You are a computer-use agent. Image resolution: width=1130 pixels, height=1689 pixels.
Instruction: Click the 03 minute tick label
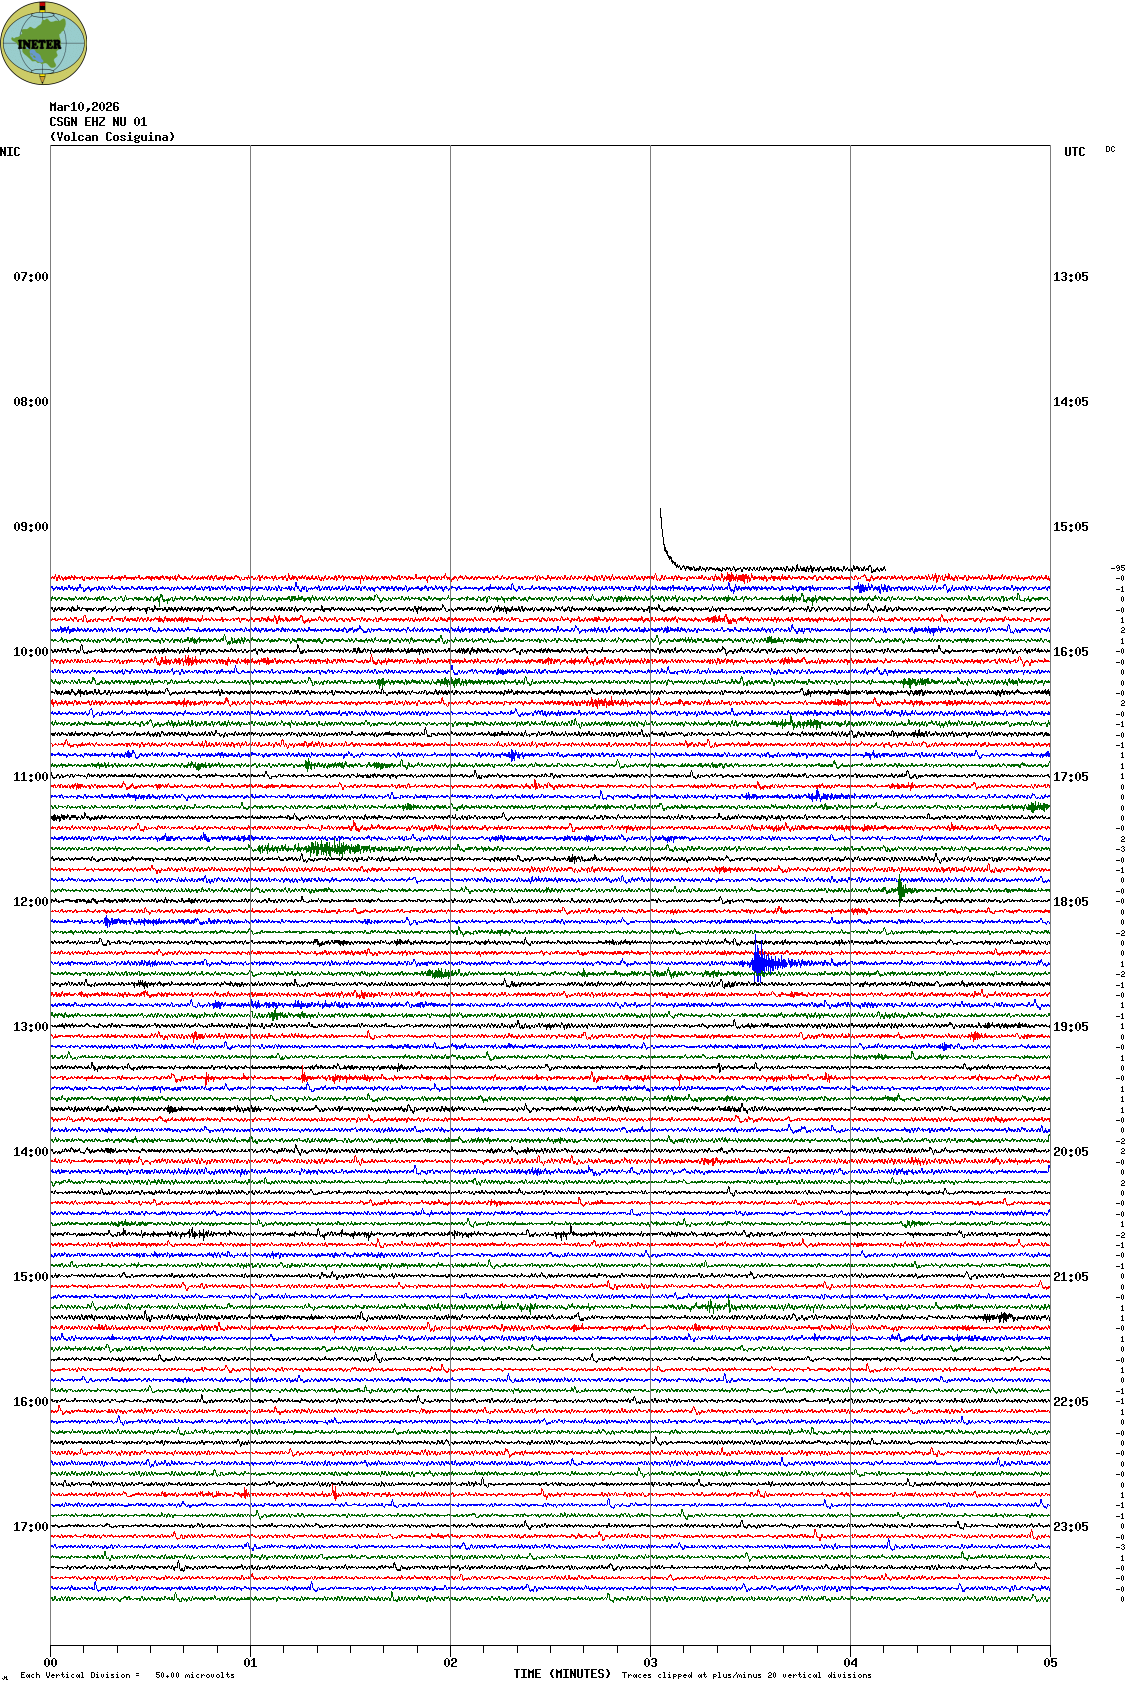pos(650,1663)
